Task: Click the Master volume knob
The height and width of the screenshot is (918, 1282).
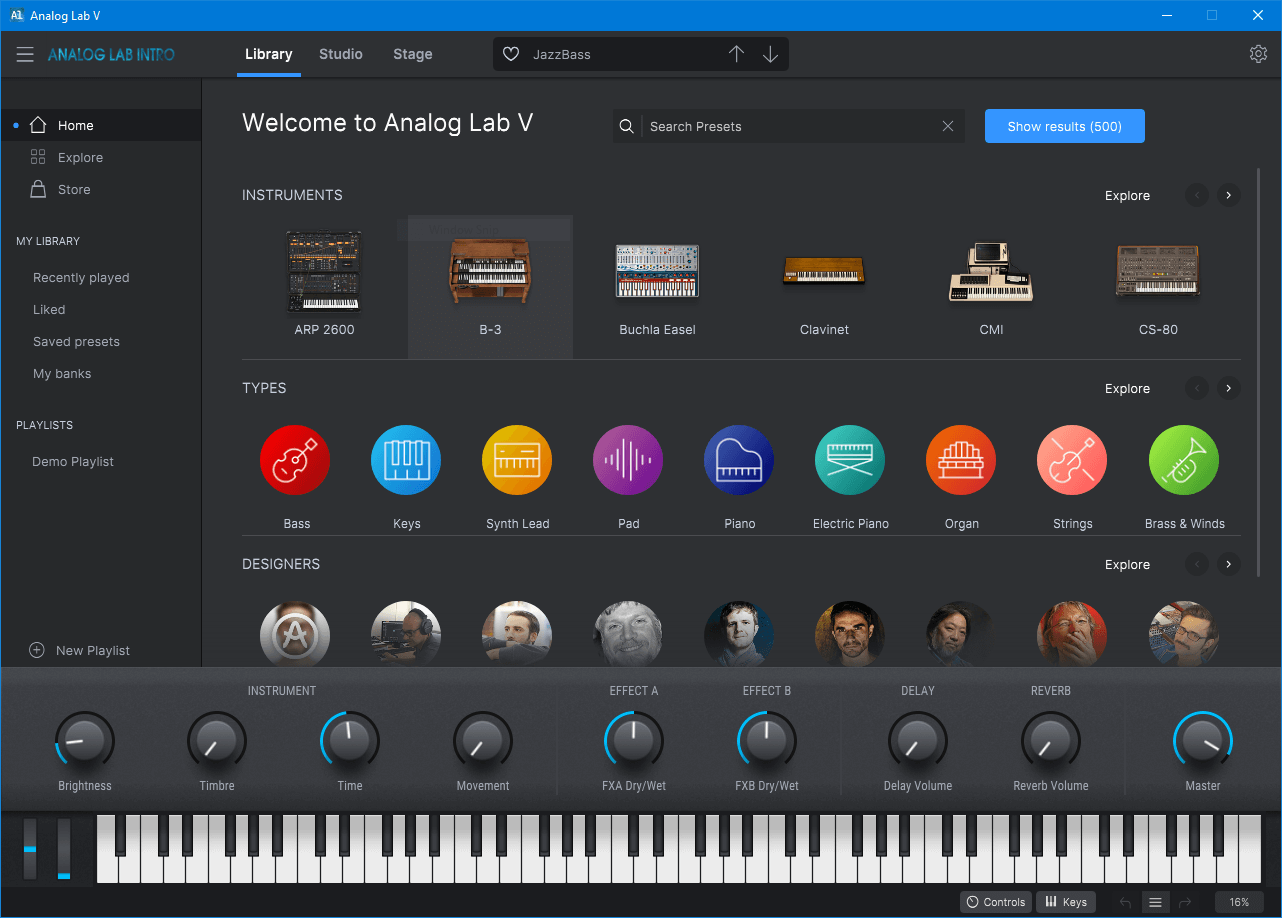Action: [x=1202, y=741]
